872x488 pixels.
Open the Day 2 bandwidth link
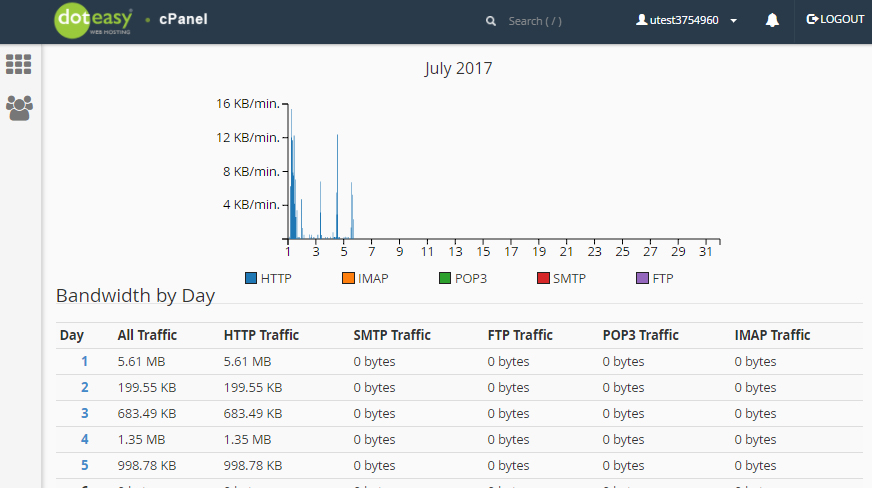coord(85,388)
